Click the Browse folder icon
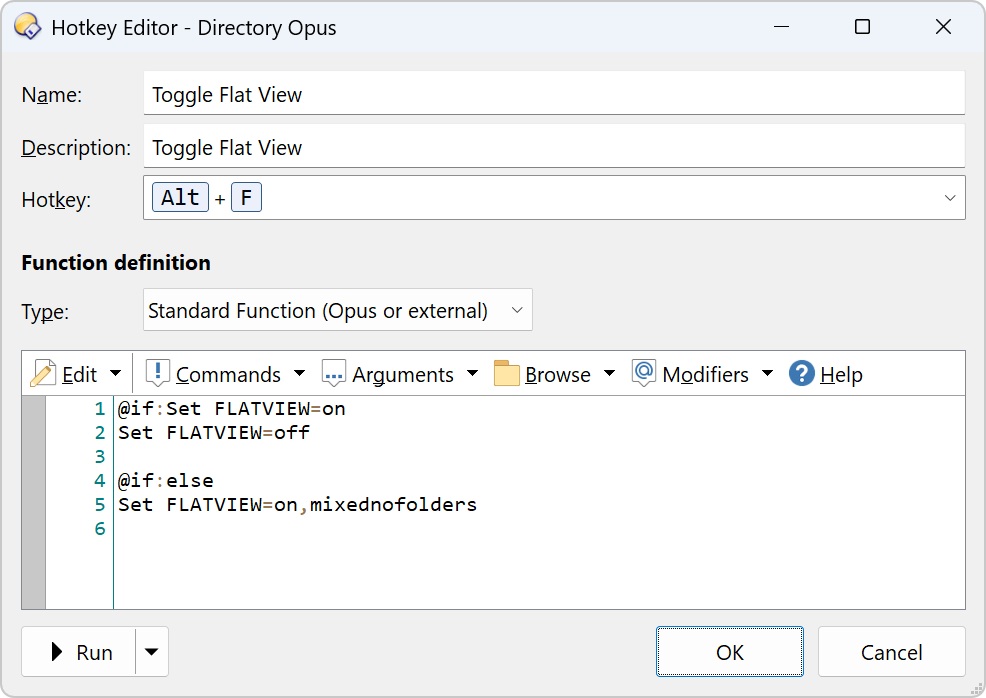Image resolution: width=986 pixels, height=698 pixels. click(506, 373)
